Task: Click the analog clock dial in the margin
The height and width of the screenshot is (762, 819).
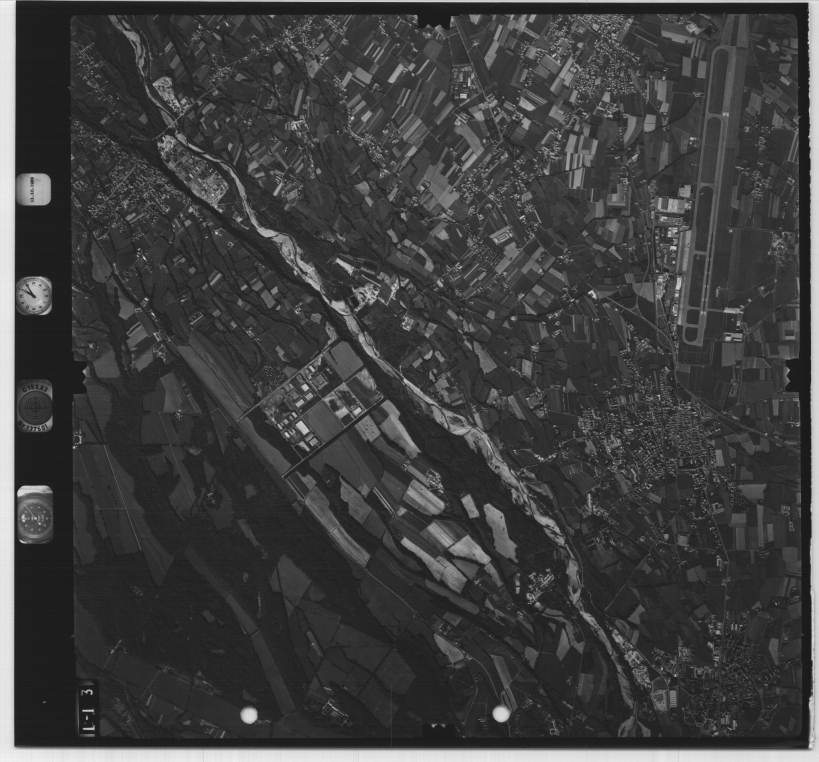Action: 33,295
